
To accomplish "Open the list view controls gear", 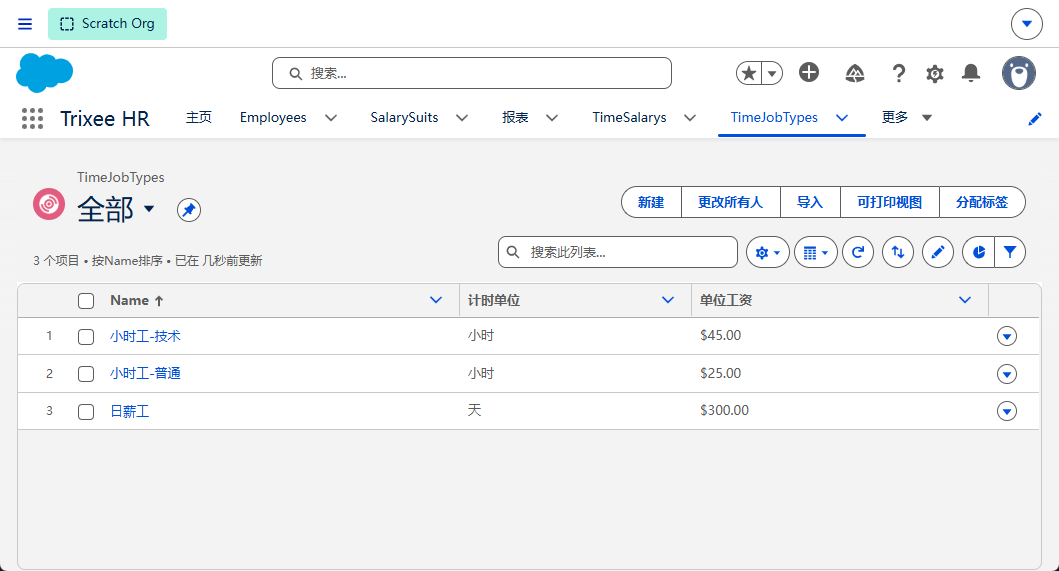I will [768, 252].
